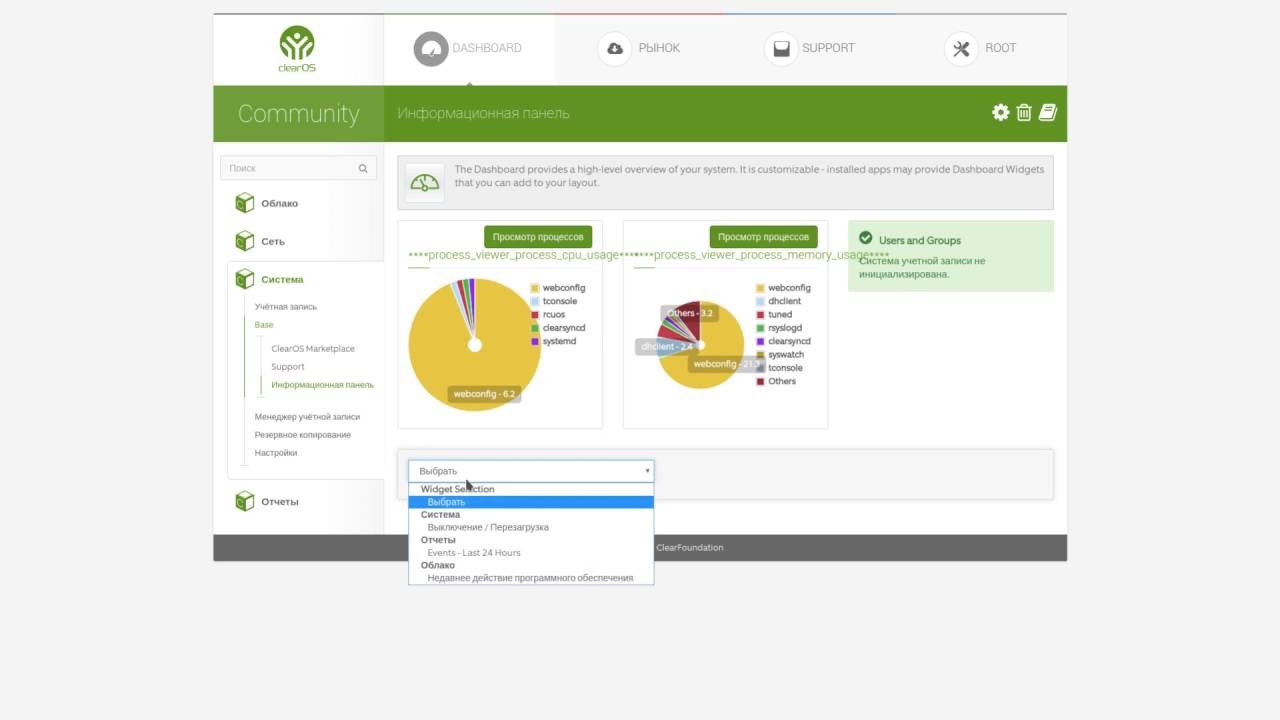This screenshot has height=720, width=1280.
Task: Select Информационная панель in sidebar
Action: pyautogui.click(x=322, y=385)
